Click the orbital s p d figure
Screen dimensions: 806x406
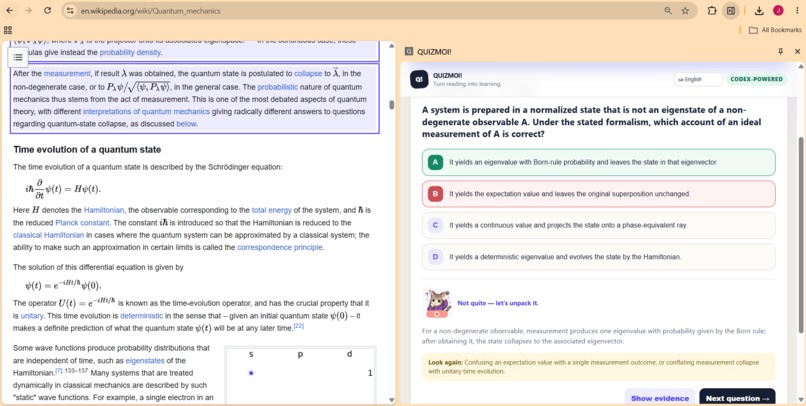pos(300,375)
